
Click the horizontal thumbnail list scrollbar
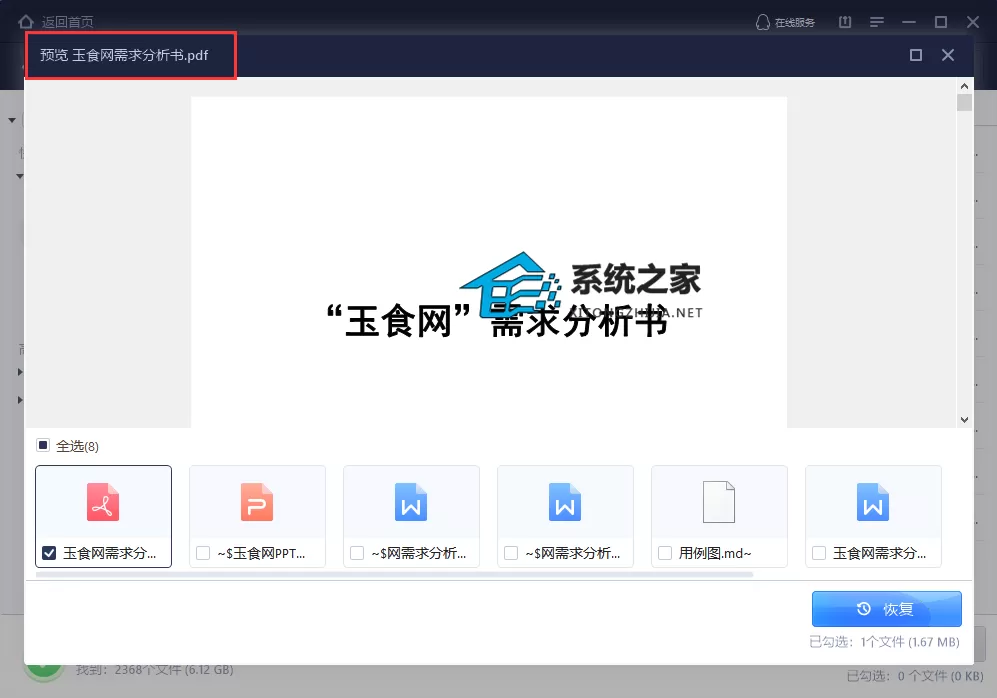pos(394,575)
